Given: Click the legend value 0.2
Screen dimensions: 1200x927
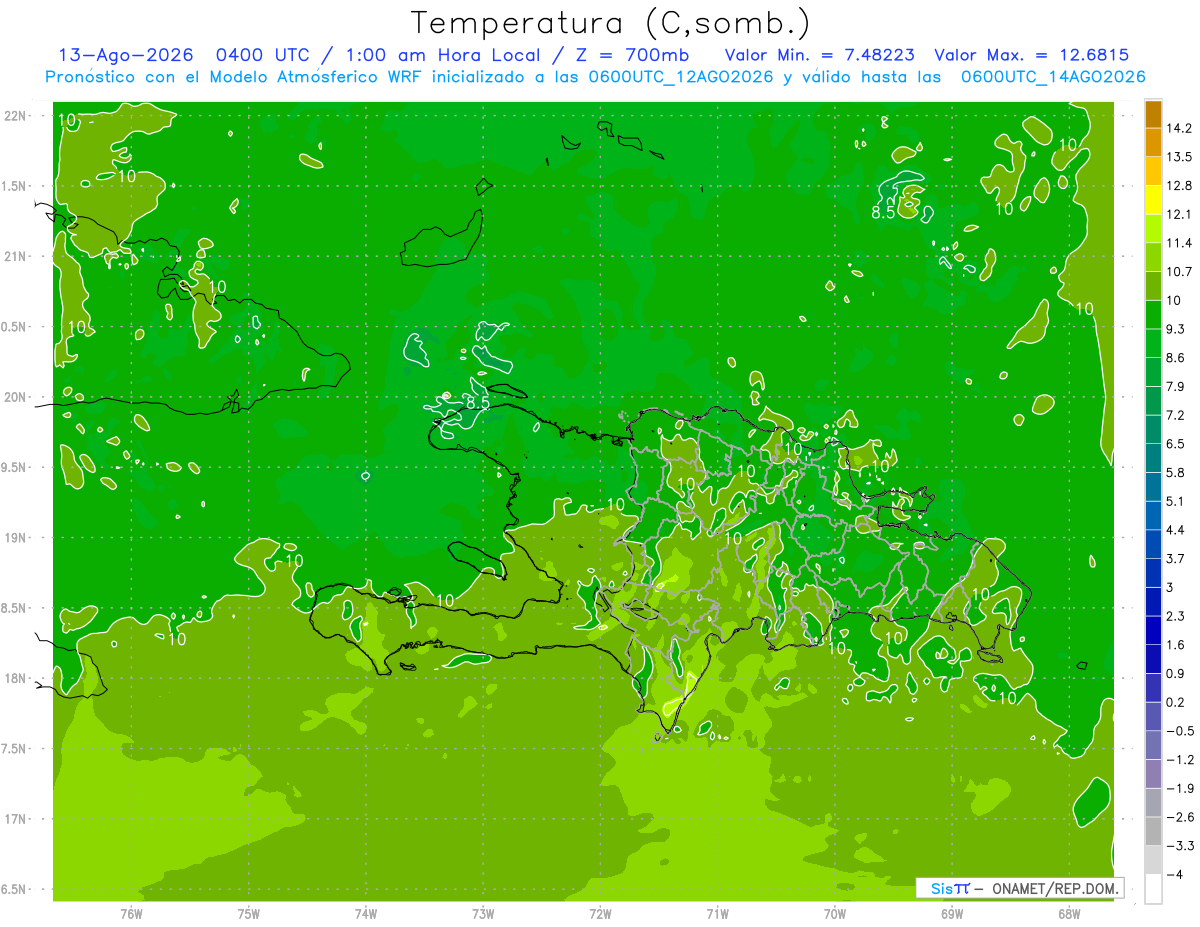Looking at the screenshot, I should [1176, 702].
